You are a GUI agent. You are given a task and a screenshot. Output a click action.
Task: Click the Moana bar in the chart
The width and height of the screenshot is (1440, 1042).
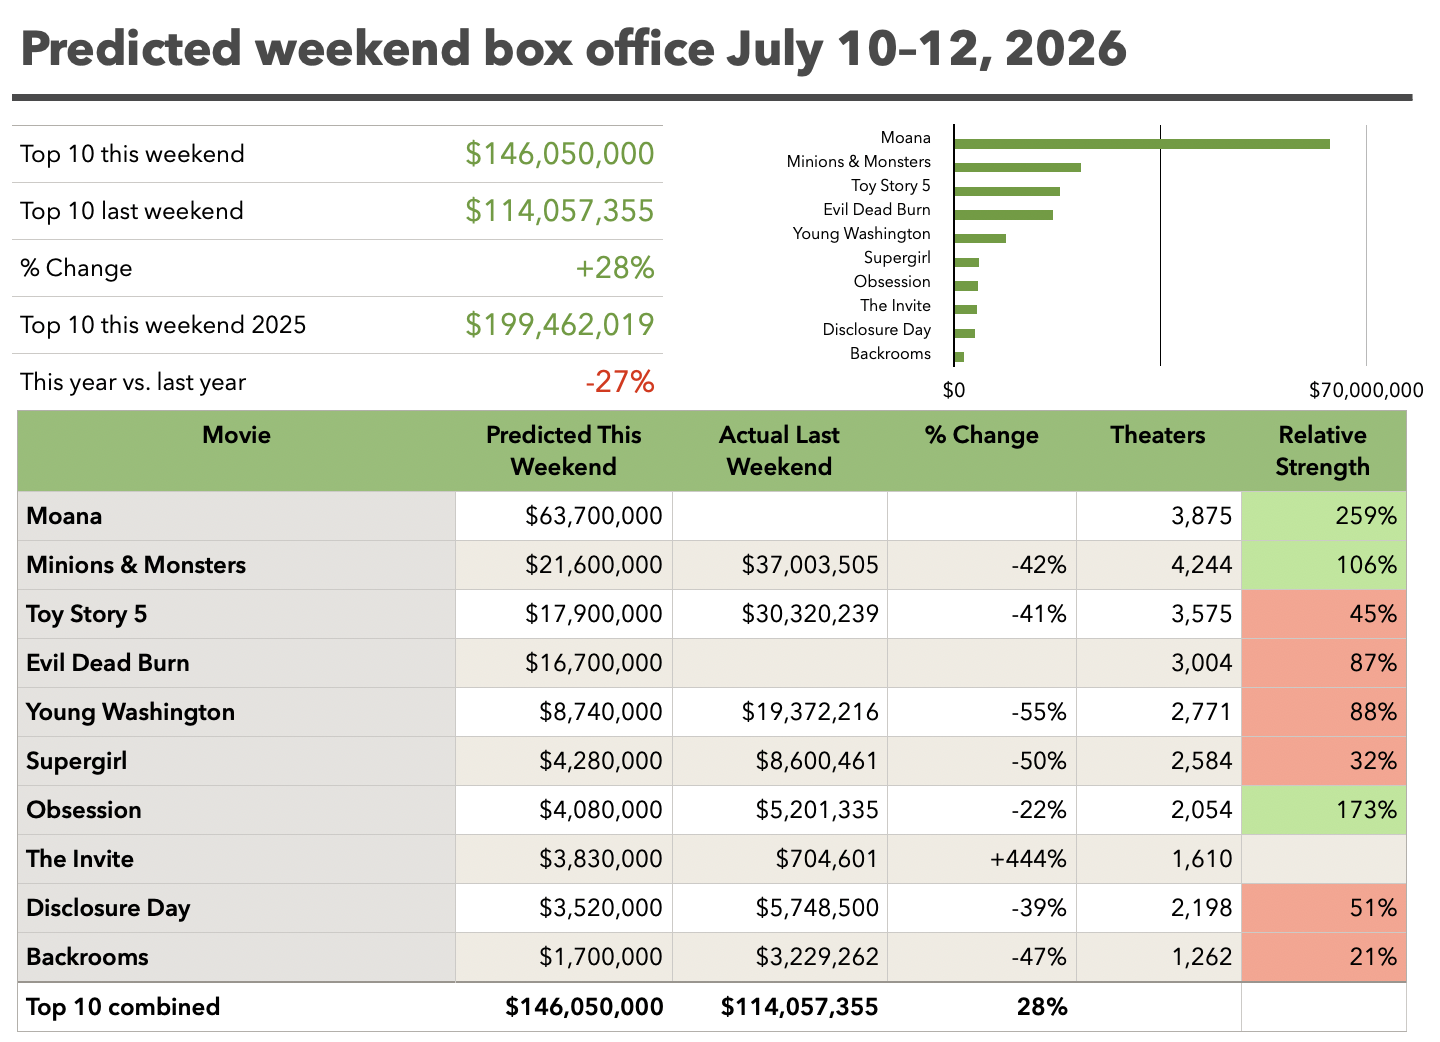tap(1142, 144)
